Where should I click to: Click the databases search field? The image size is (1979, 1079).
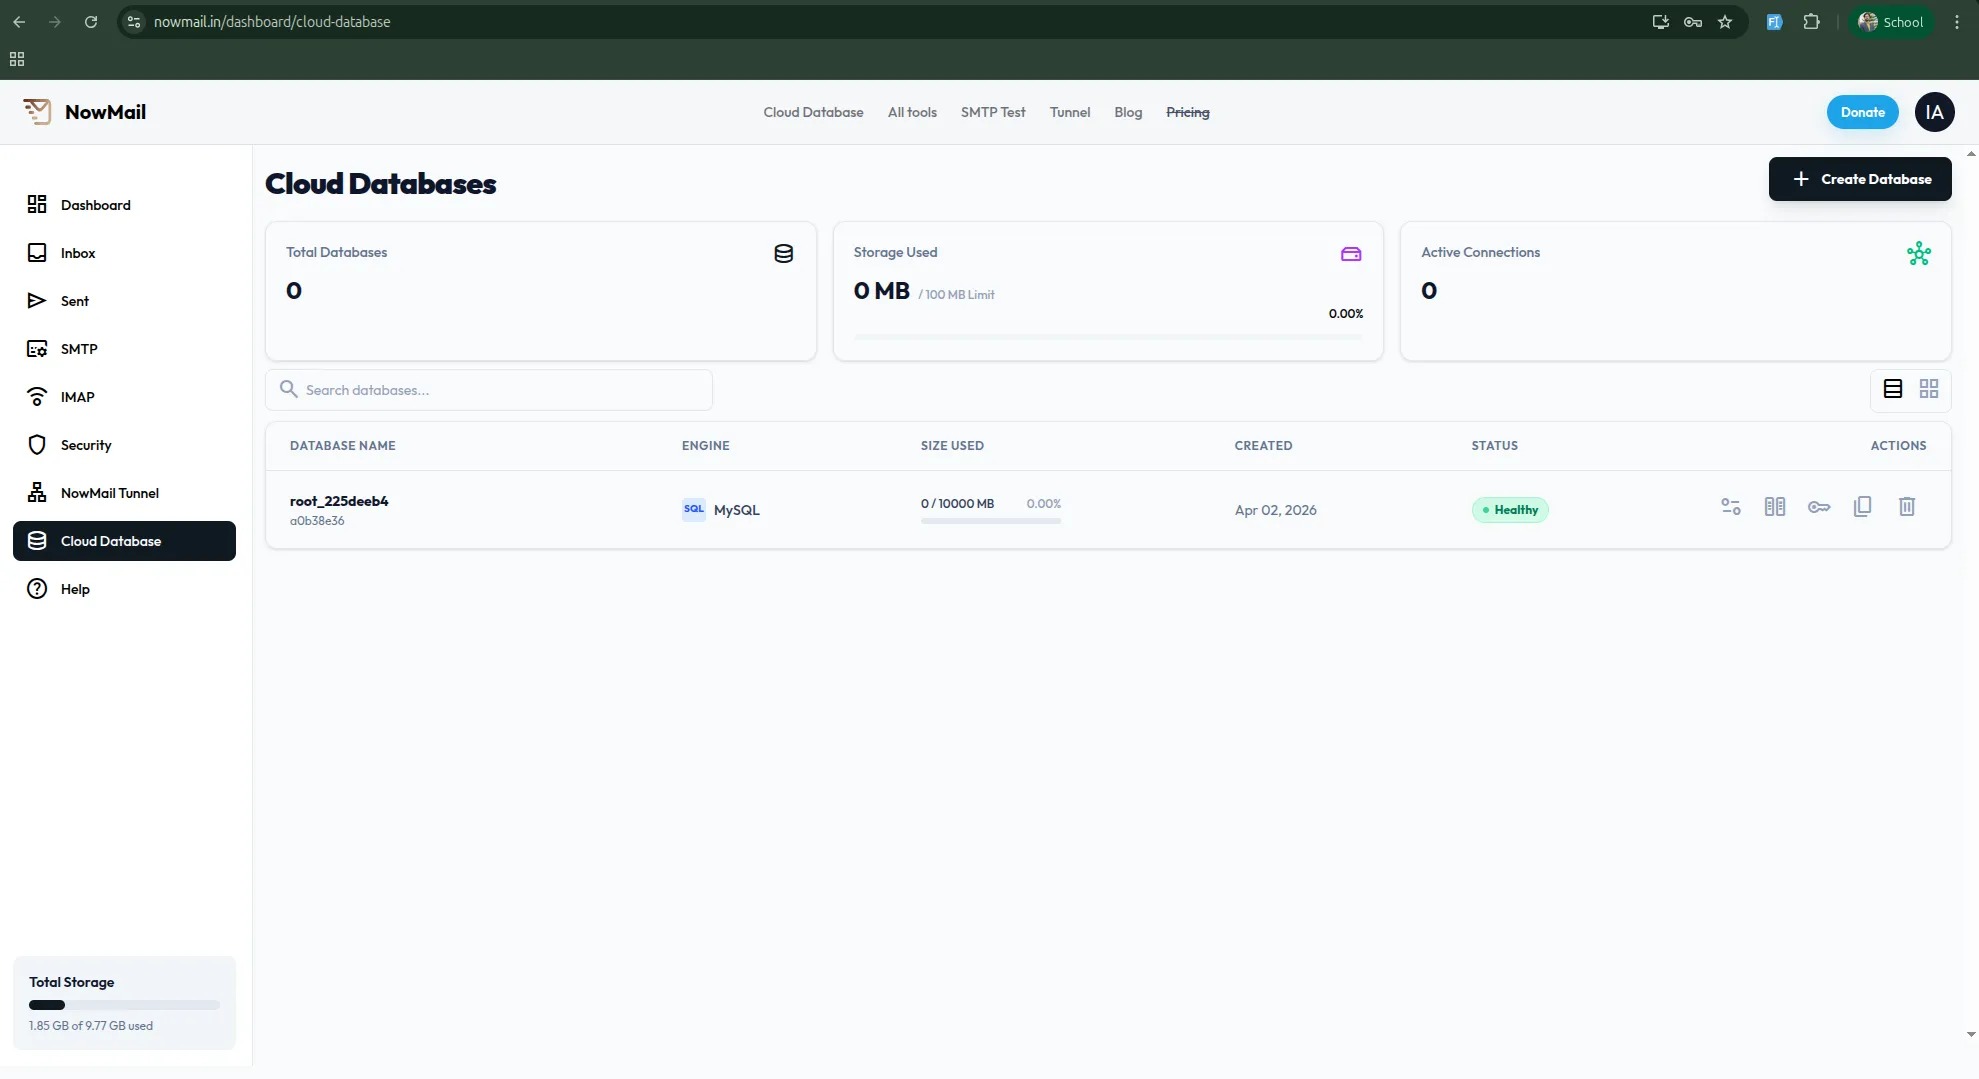tap(489, 390)
